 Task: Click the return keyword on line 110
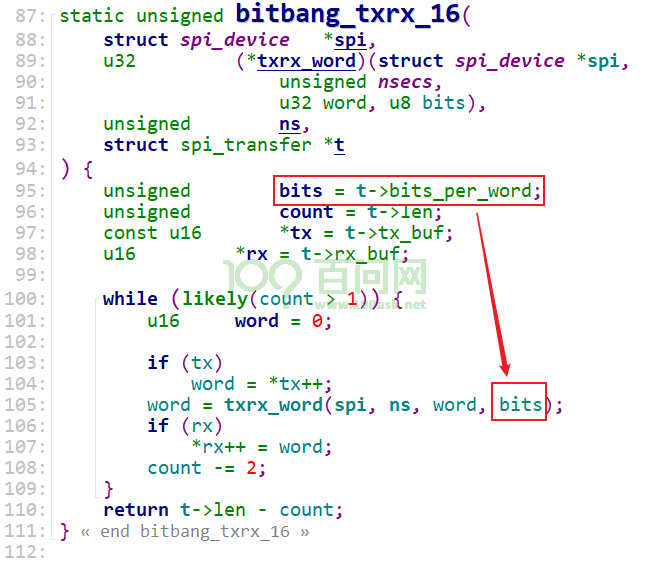tap(136, 510)
